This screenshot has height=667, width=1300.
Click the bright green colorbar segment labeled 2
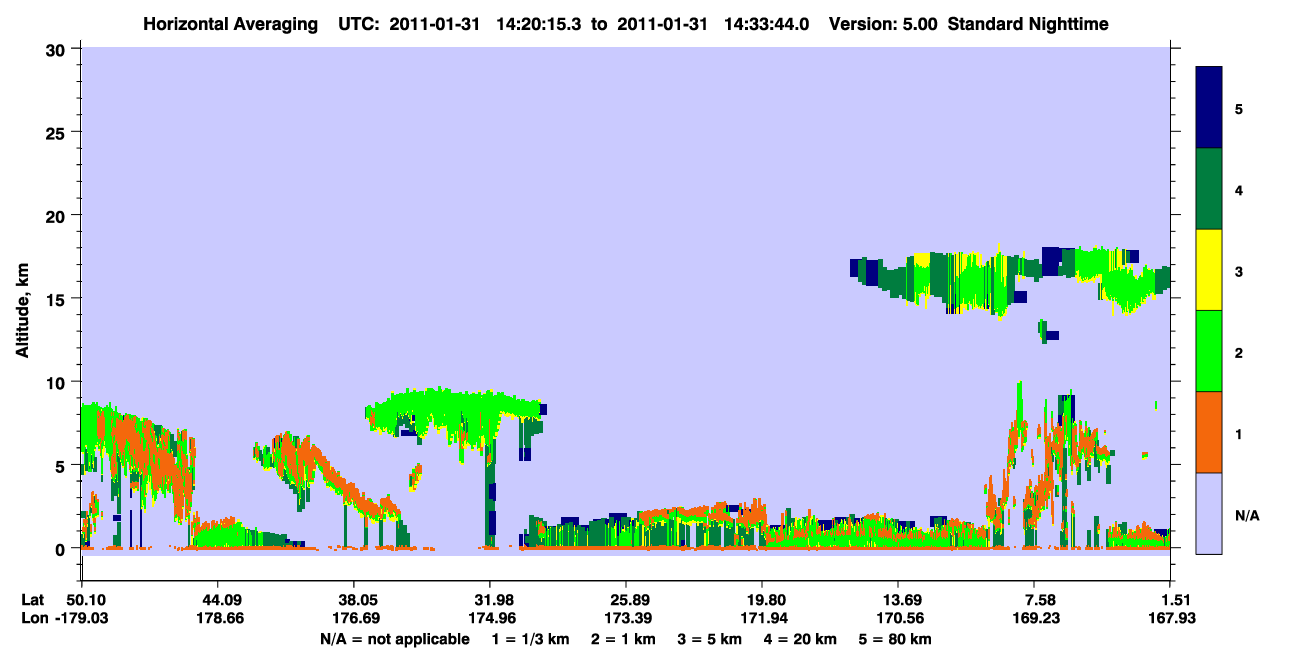point(1209,351)
